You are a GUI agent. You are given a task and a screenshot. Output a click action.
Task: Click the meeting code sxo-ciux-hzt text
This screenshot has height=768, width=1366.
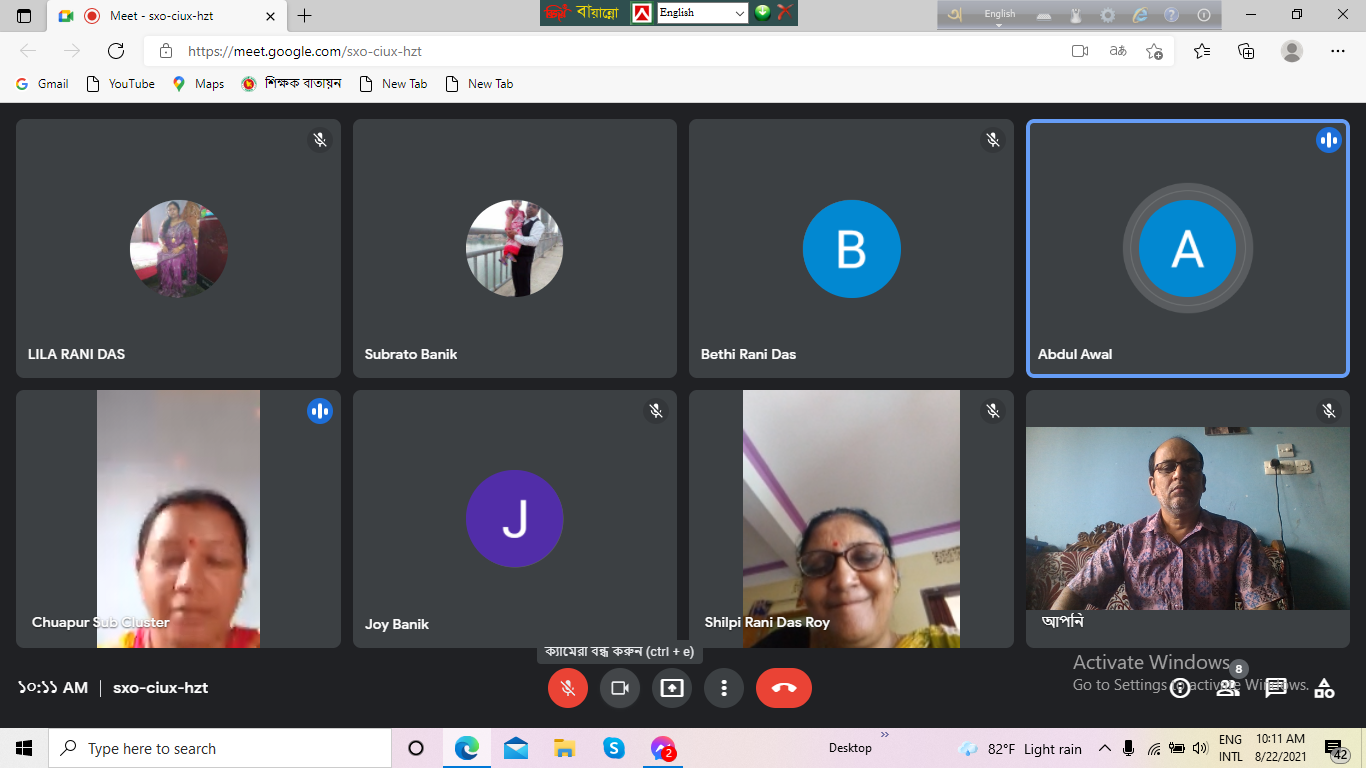(161, 688)
